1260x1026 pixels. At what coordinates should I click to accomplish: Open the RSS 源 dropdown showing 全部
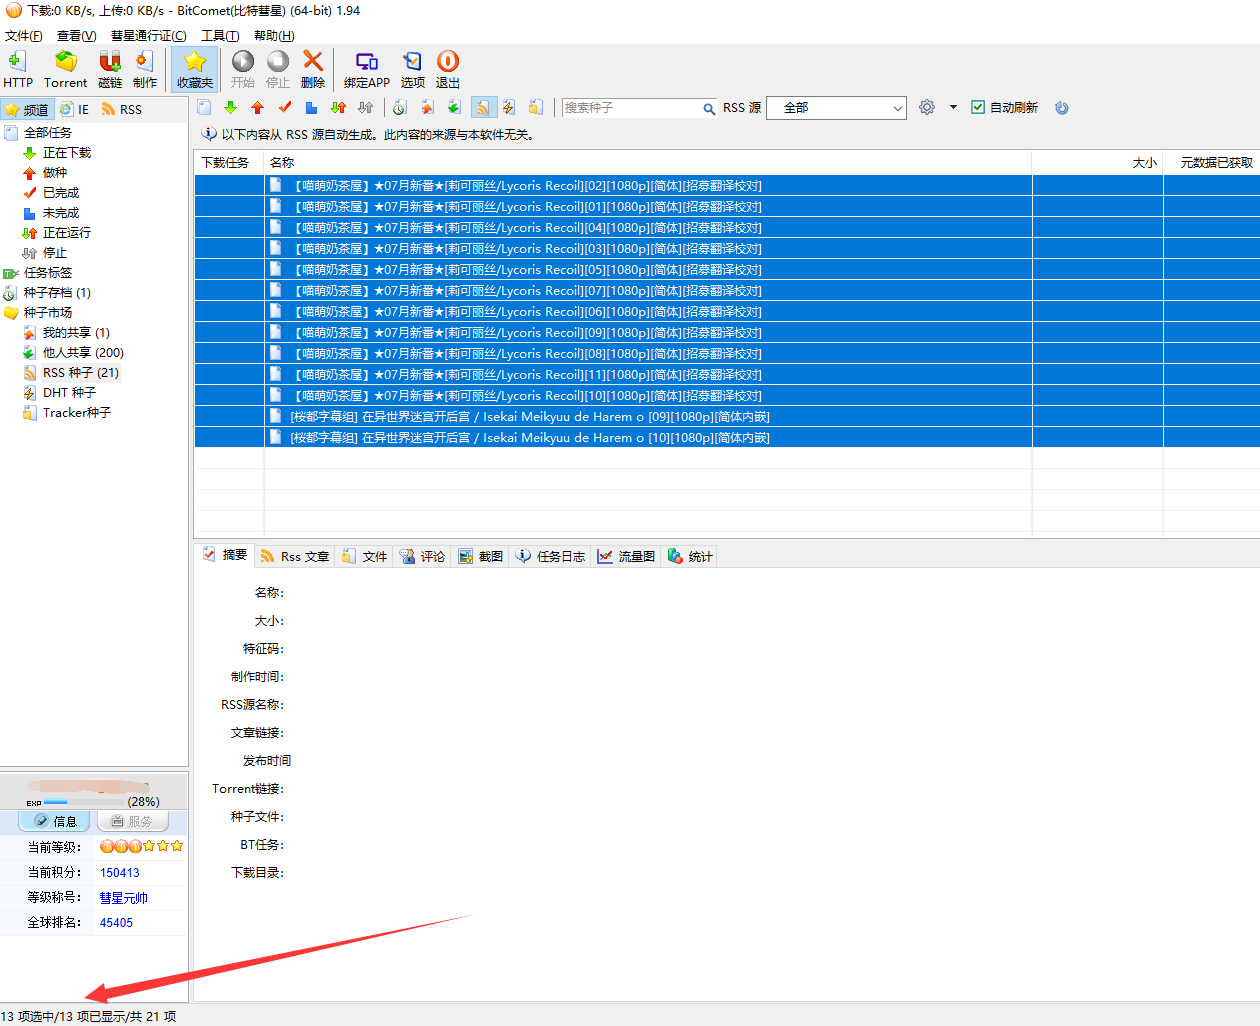click(x=836, y=108)
